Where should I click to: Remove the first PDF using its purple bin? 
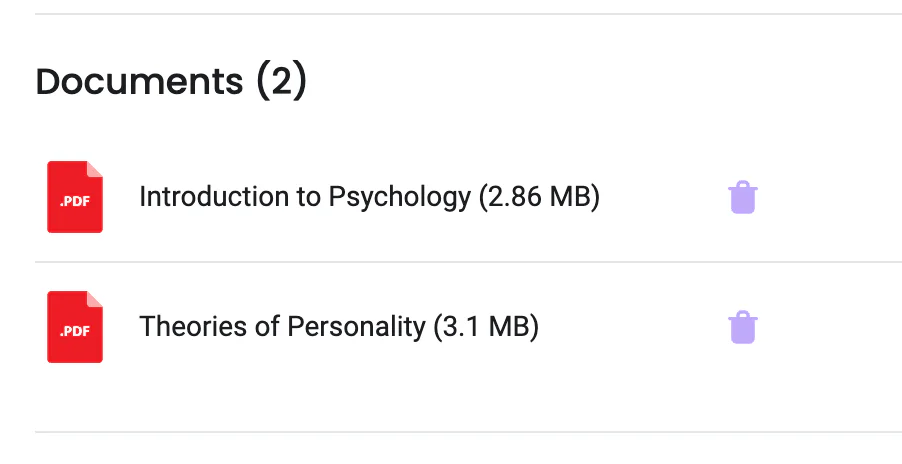[x=742, y=198]
